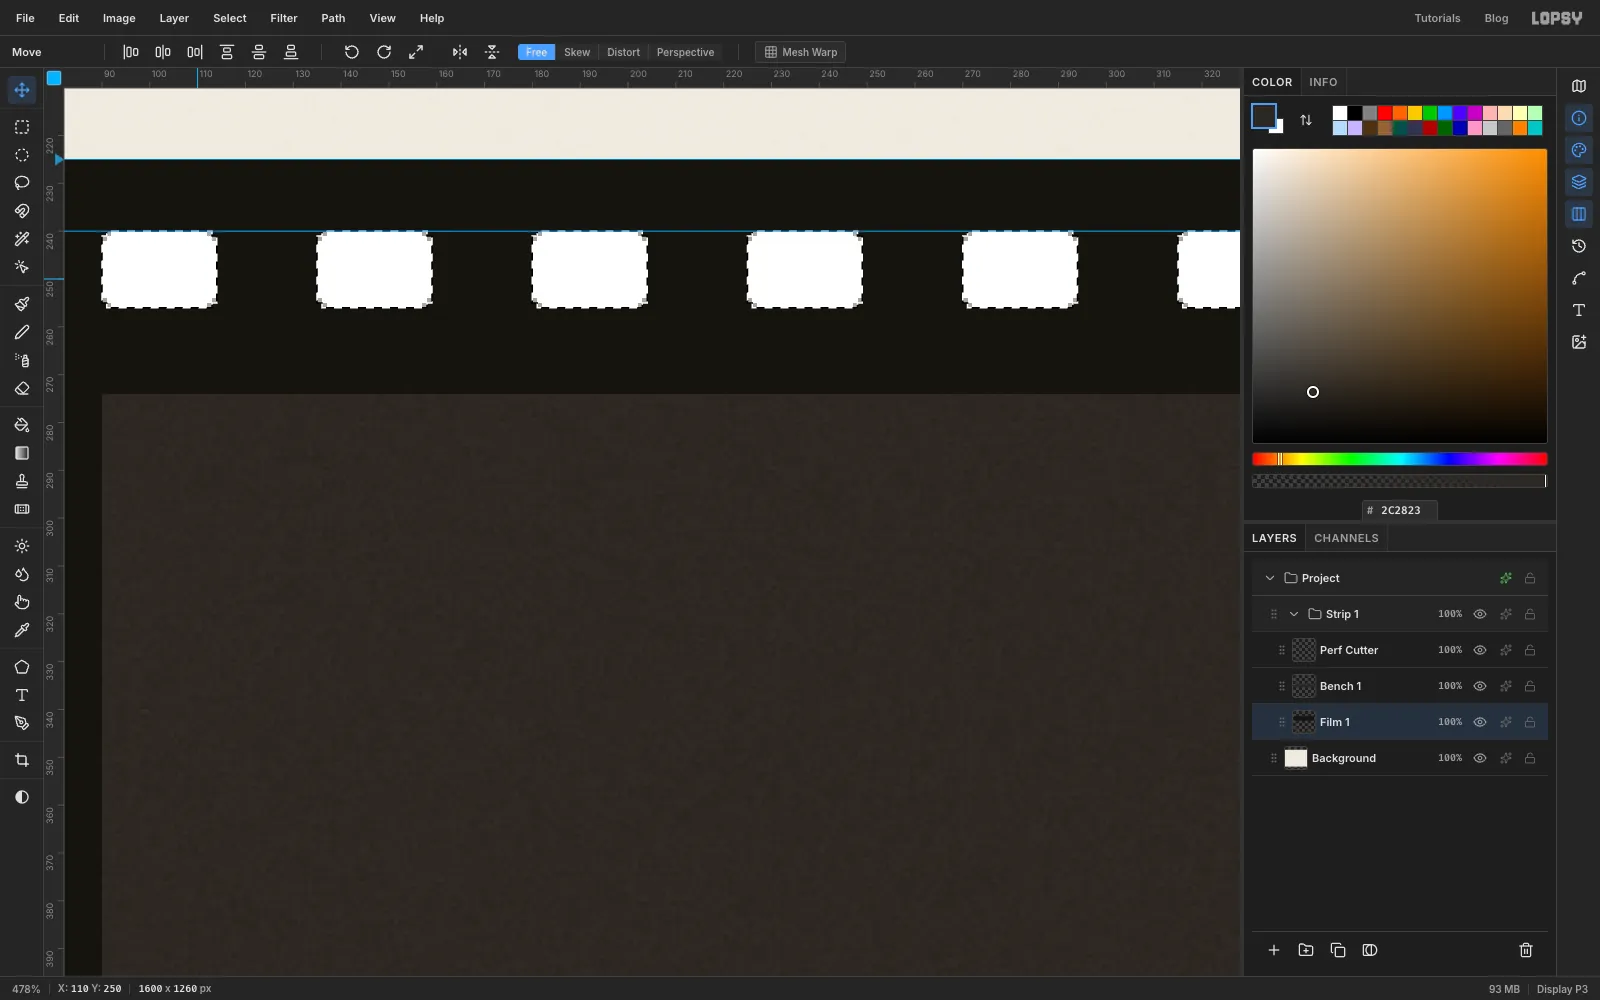Viewport: 1600px width, 1000px height.
Task: Hide the Background layer
Action: point(1480,758)
